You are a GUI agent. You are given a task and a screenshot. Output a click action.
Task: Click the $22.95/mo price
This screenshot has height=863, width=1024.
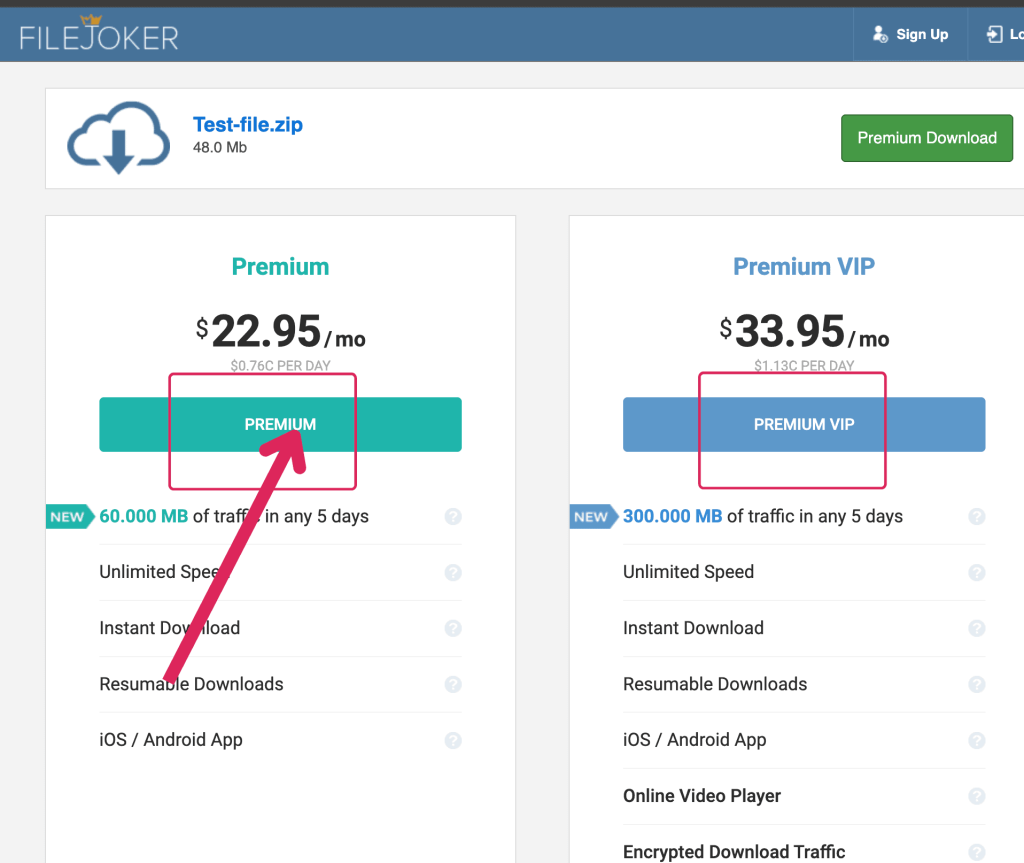tap(280, 331)
